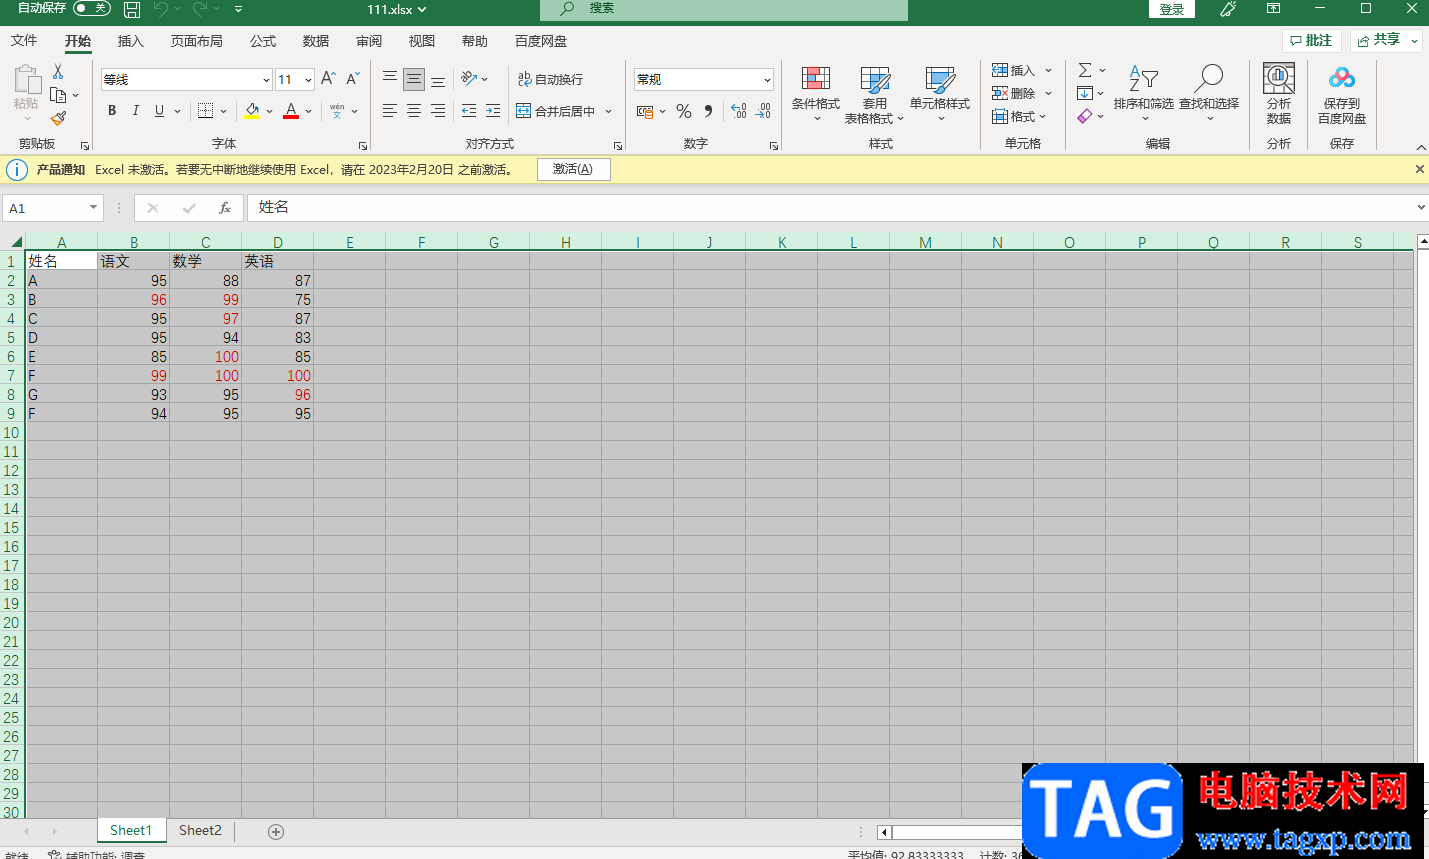Switch to the 数据 tab
This screenshot has height=859, width=1429.
tap(316, 41)
